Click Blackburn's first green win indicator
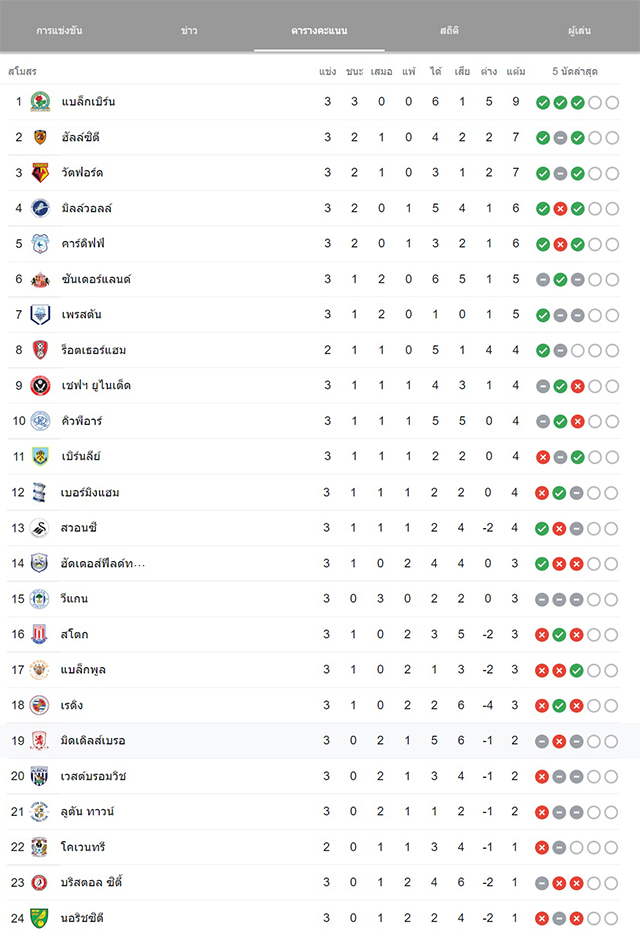 tap(543, 103)
